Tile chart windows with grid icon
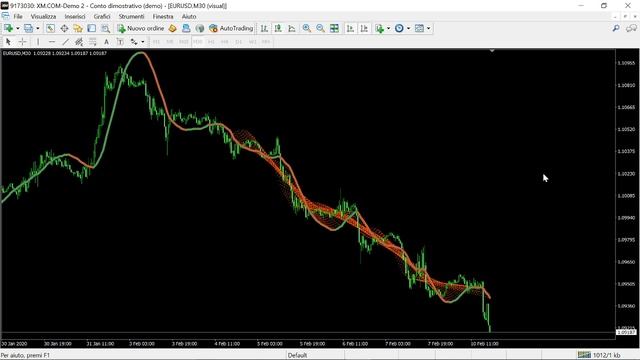This screenshot has width=640, height=360. click(334, 28)
